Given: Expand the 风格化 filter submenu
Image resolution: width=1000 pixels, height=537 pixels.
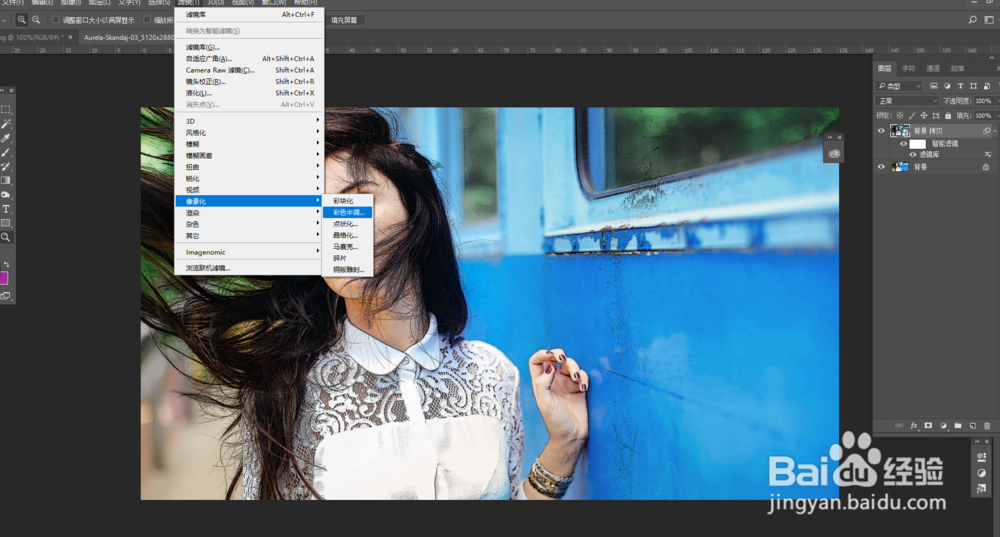Looking at the screenshot, I should (x=249, y=133).
